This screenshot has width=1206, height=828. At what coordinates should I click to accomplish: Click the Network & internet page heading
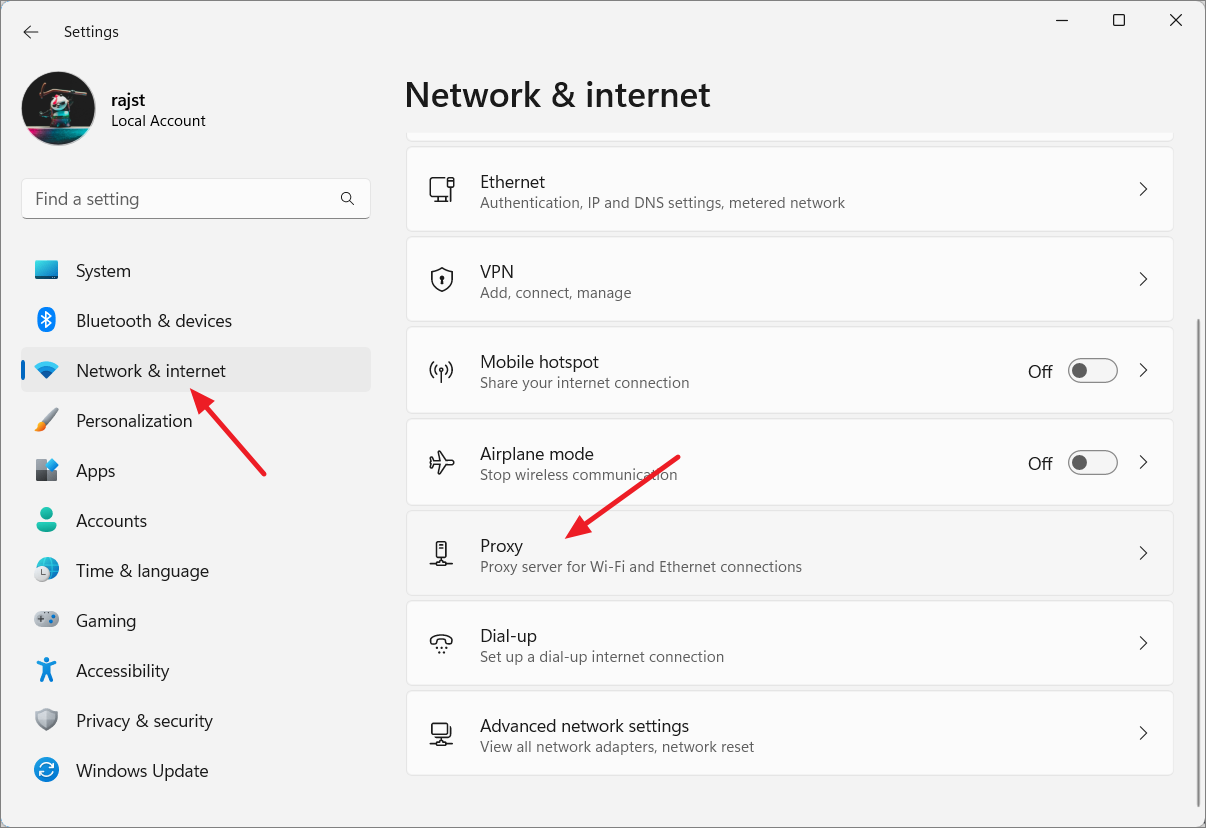pos(557,95)
